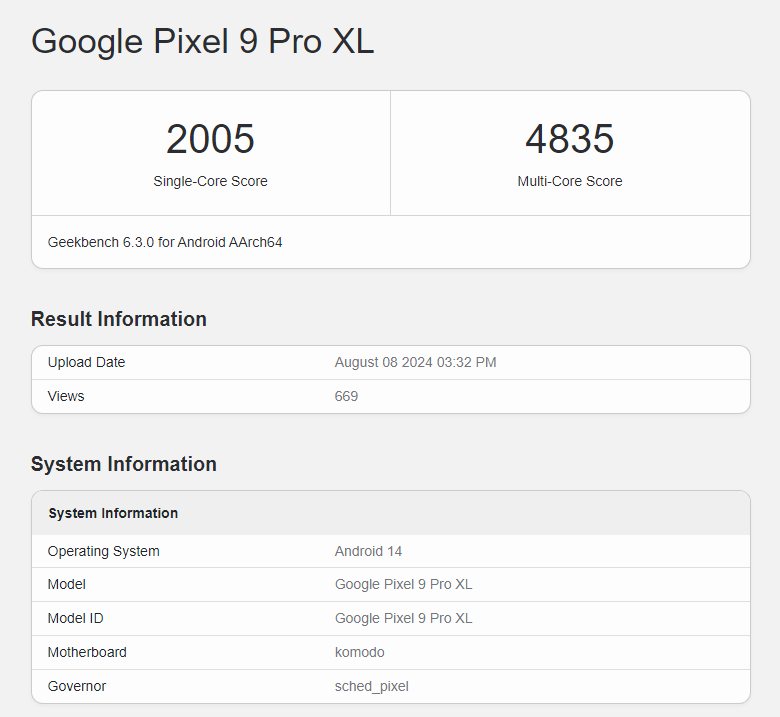Click the Multi-Core Score label

[569, 181]
